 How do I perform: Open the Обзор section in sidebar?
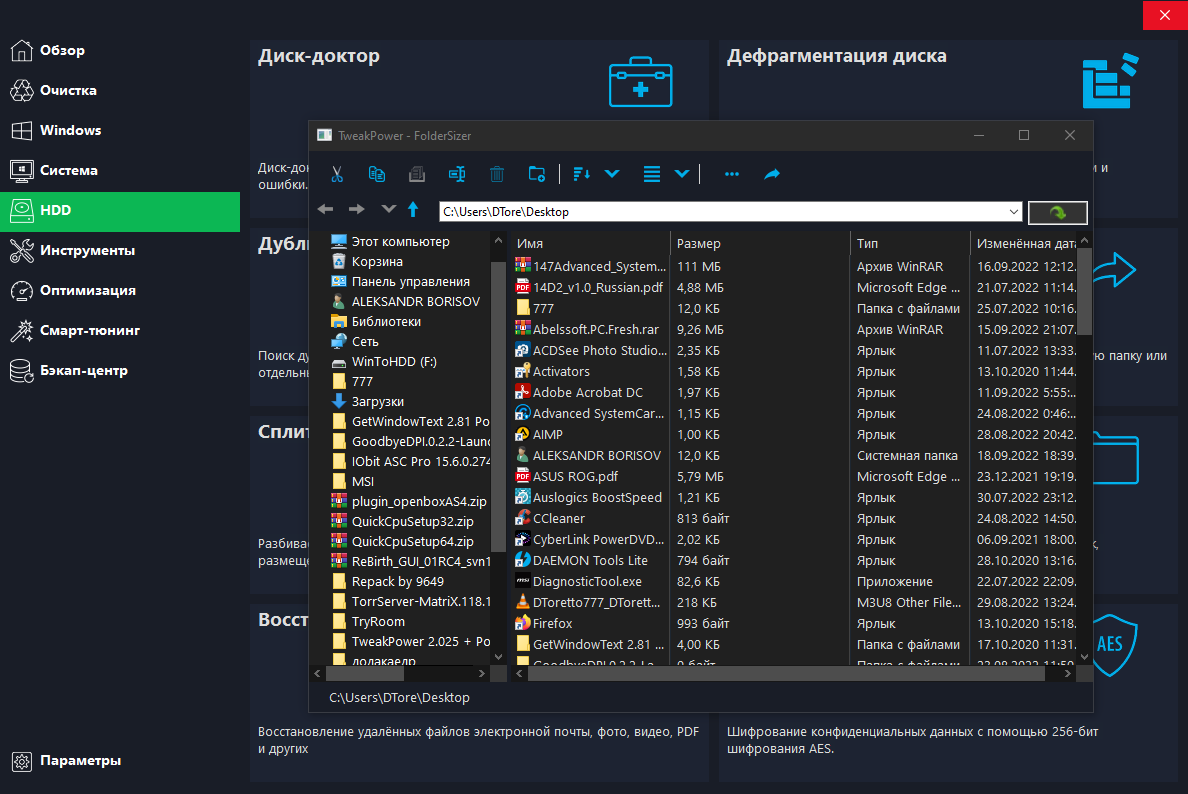pos(120,50)
